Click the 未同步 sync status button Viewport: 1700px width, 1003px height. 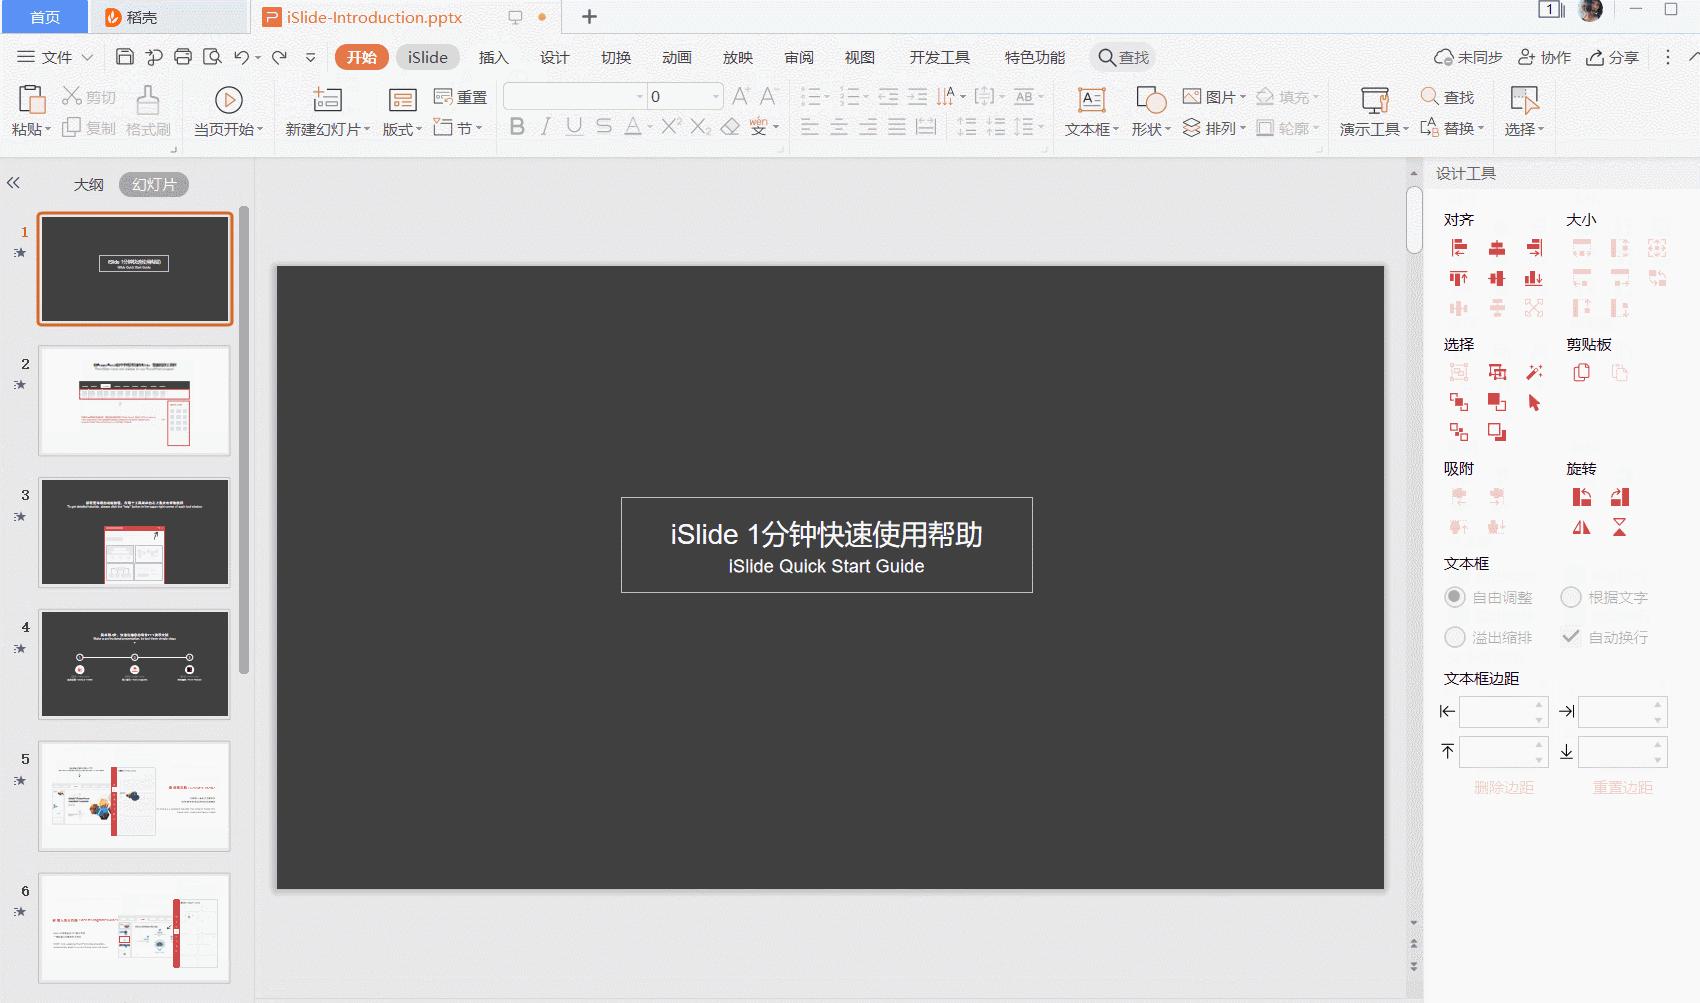coord(1469,57)
